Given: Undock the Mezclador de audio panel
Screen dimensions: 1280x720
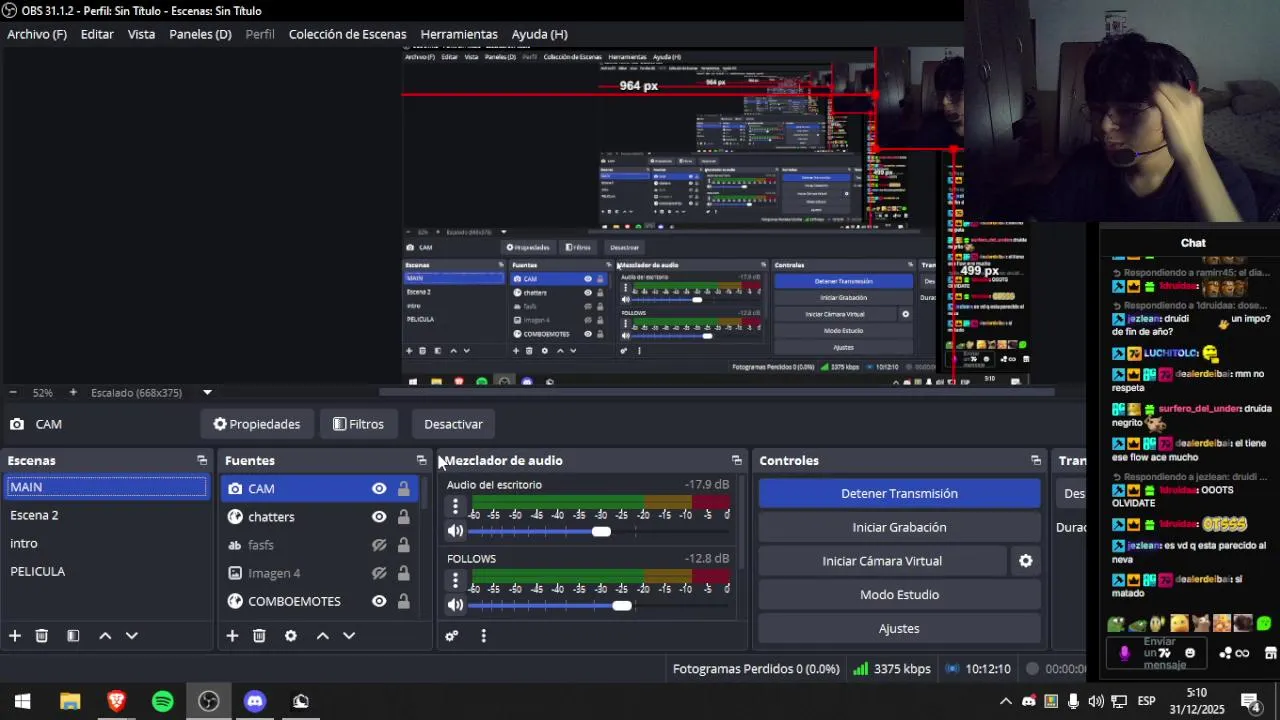Looking at the screenshot, I should pos(737,461).
